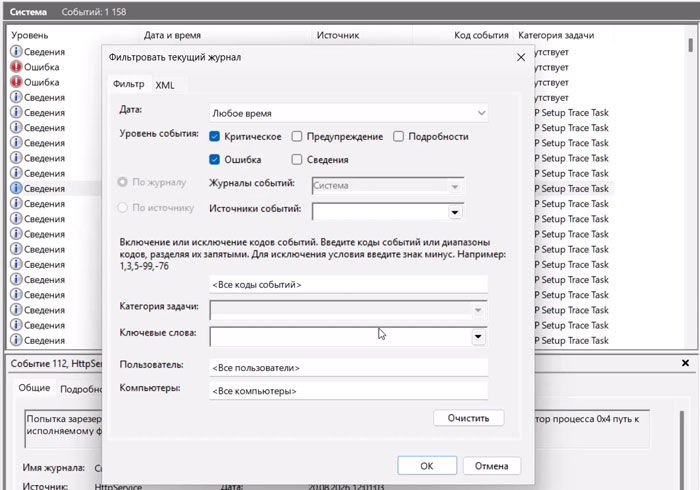
Task: Click the Все компьютеры input field
Action: pos(348,391)
